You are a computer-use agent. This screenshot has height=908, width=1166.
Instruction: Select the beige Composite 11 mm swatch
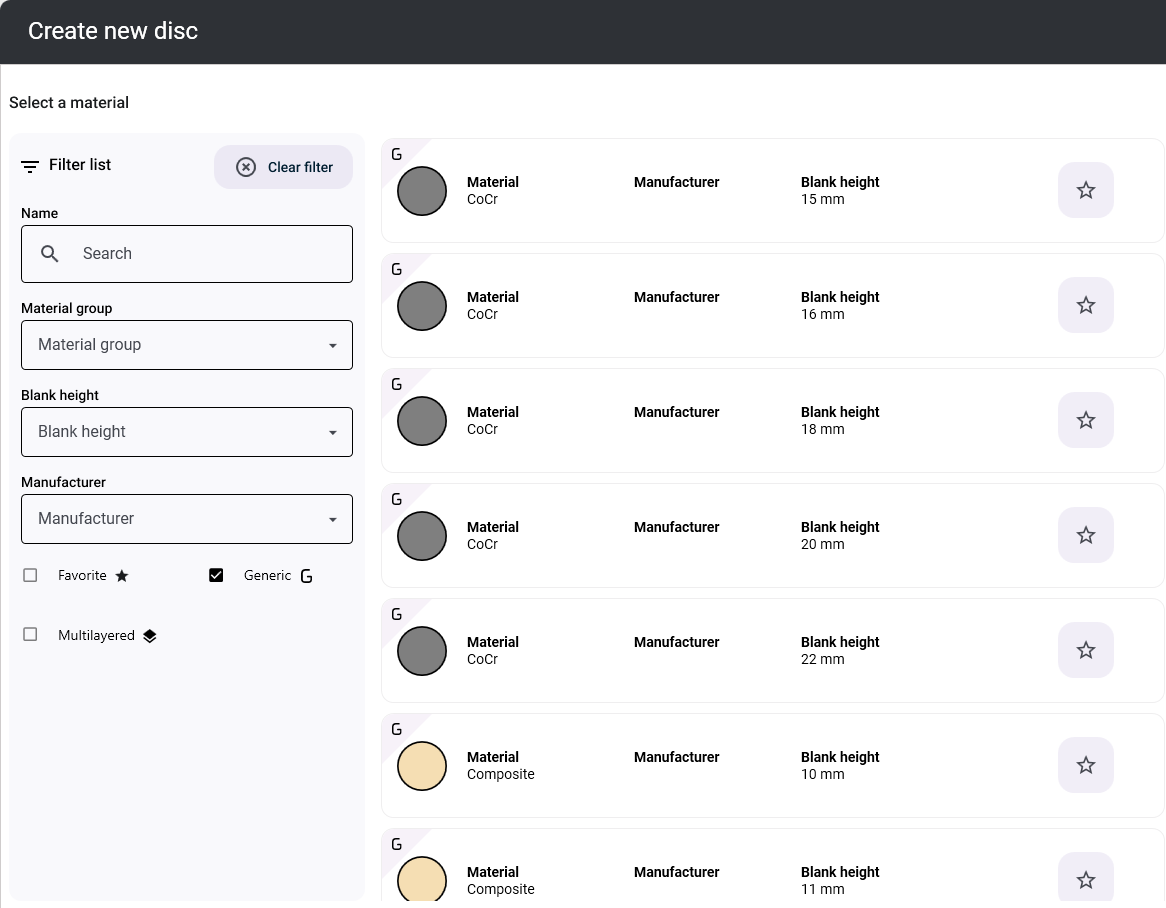tap(422, 879)
